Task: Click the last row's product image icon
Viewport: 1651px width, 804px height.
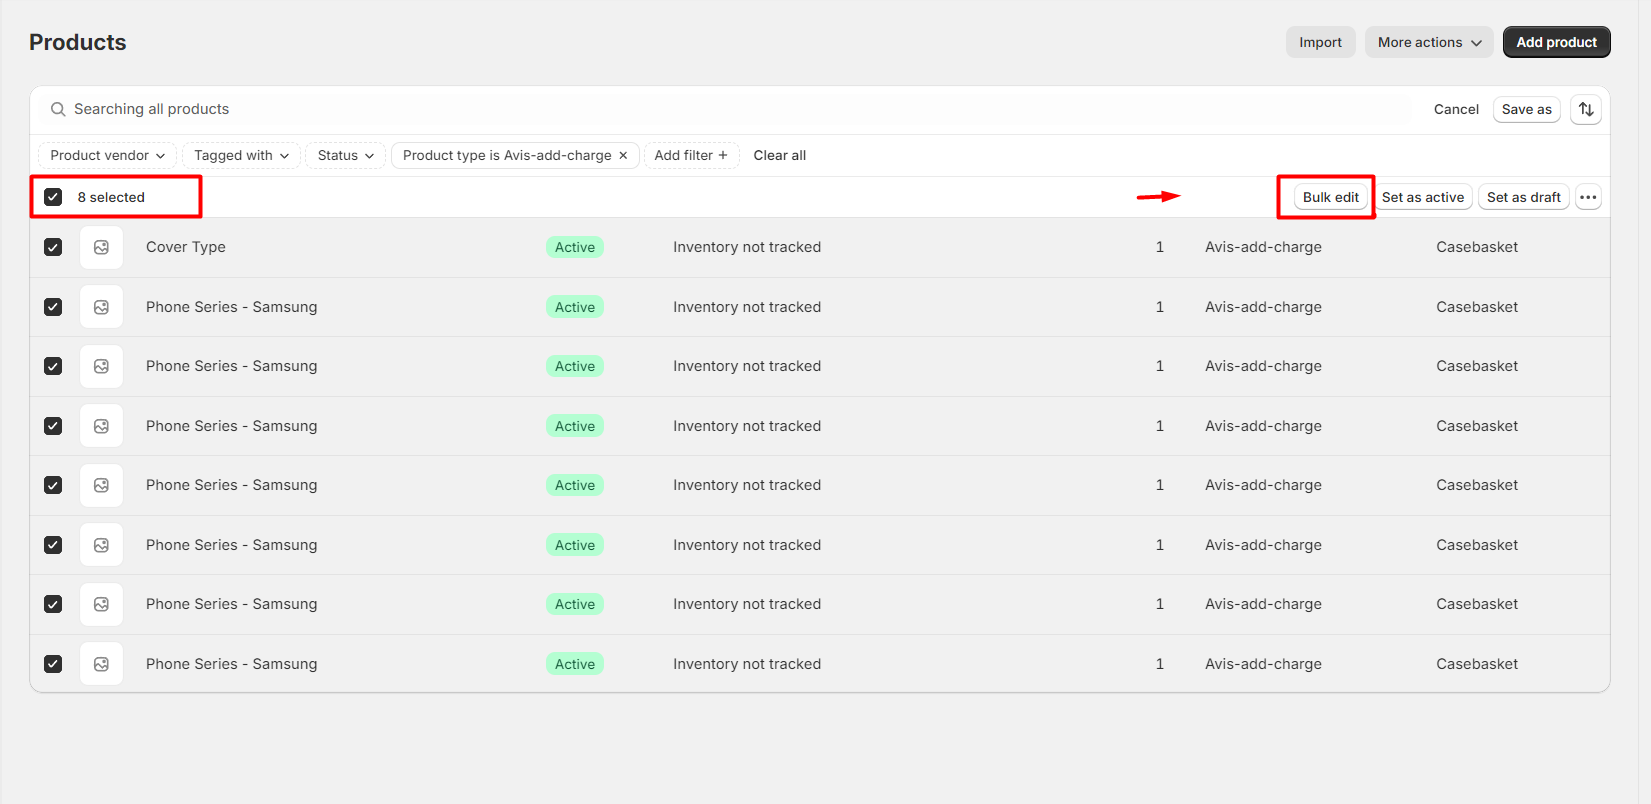Action: click(x=101, y=664)
